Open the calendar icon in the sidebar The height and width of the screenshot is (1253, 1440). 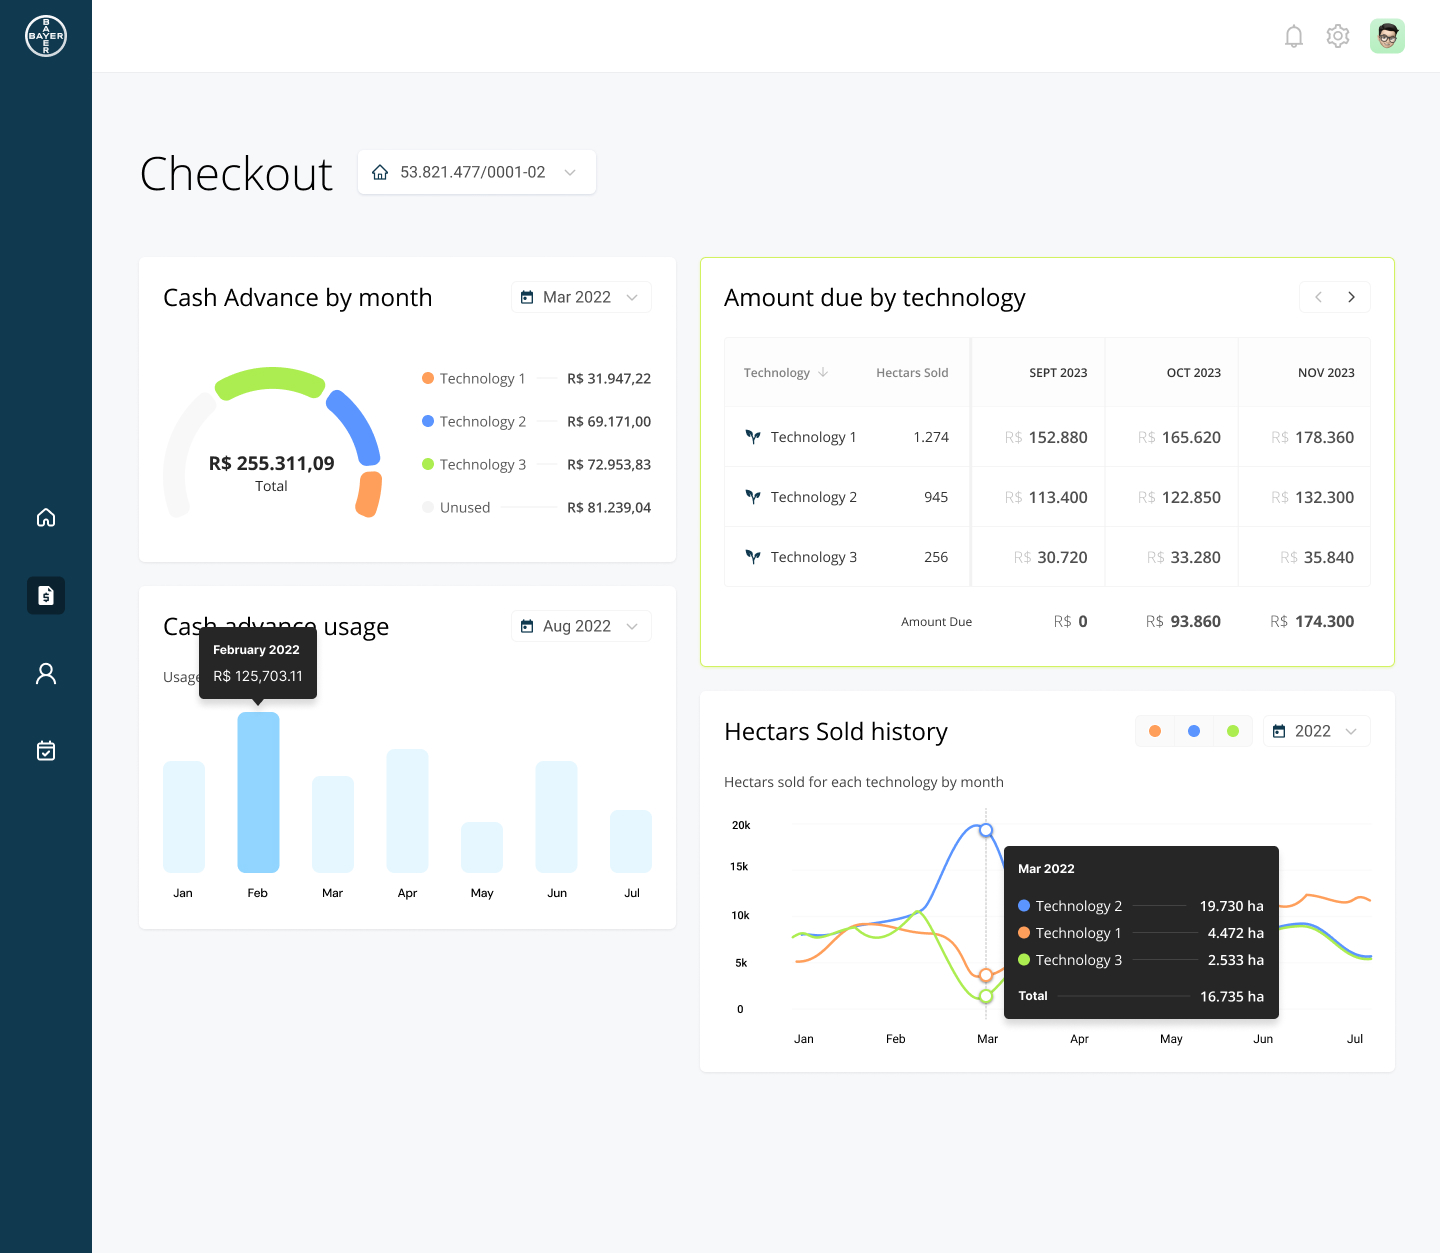46,751
